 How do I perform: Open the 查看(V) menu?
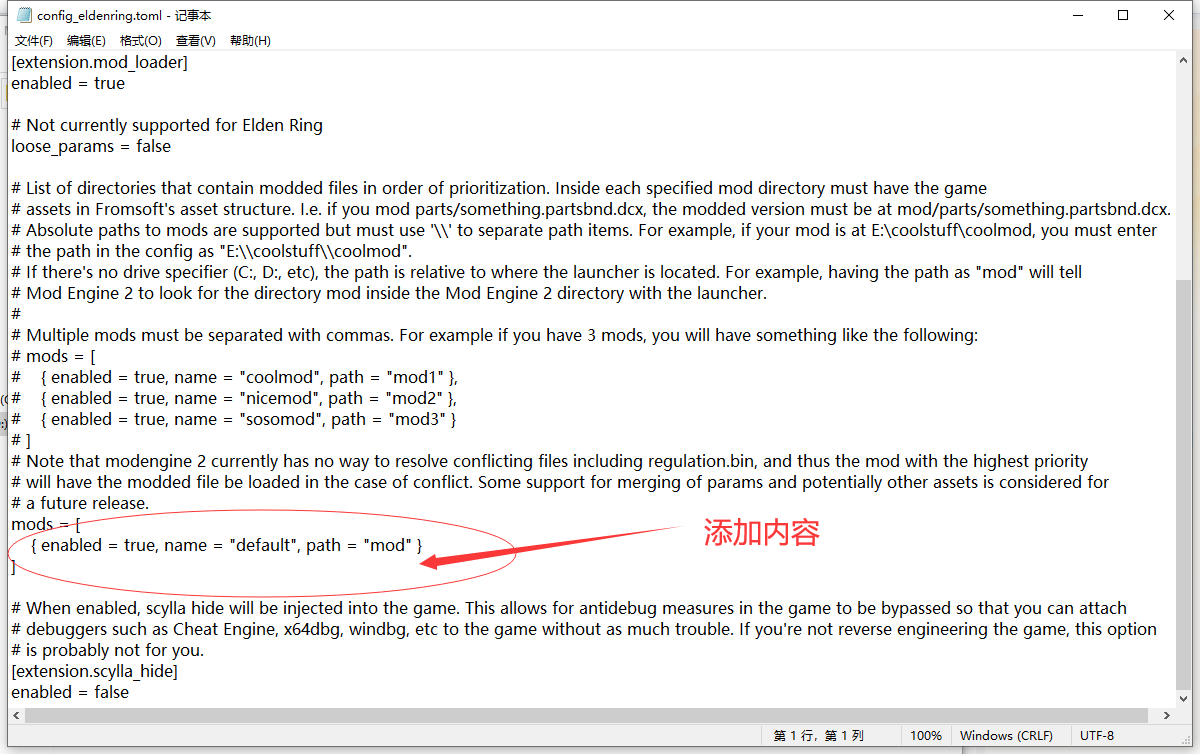pyautogui.click(x=195, y=41)
